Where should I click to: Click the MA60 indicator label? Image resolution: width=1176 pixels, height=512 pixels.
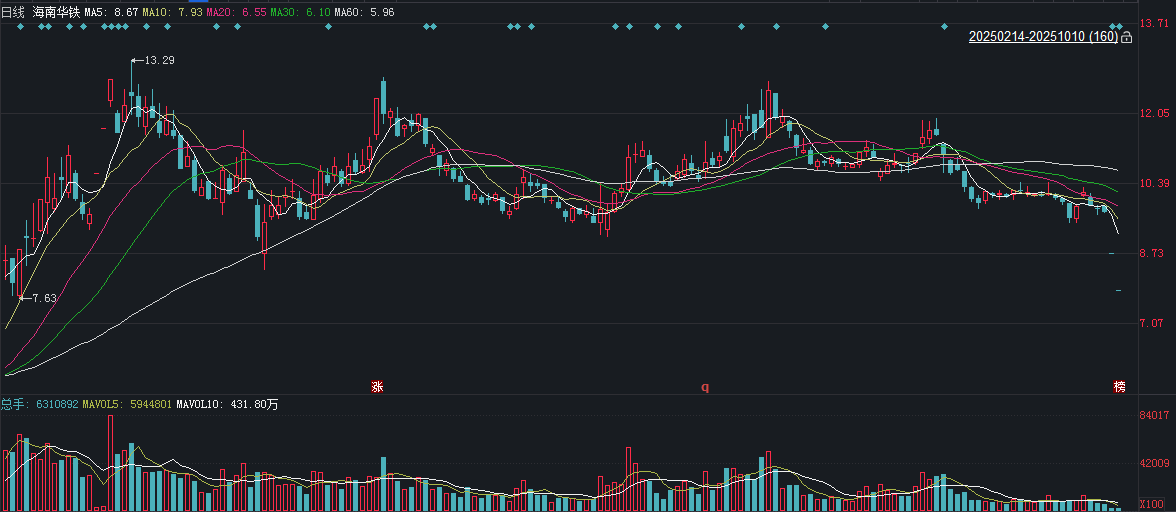click(x=363, y=12)
